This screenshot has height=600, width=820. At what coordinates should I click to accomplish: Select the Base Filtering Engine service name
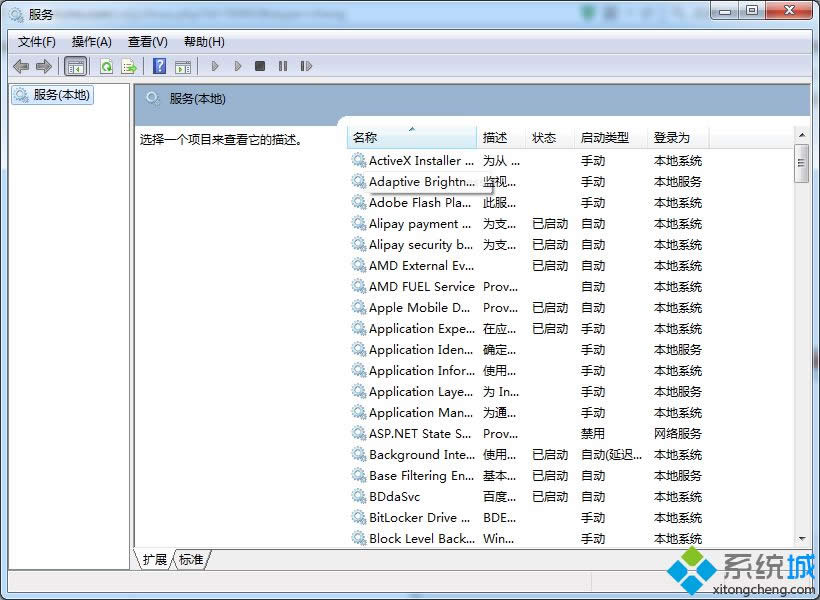coord(422,476)
